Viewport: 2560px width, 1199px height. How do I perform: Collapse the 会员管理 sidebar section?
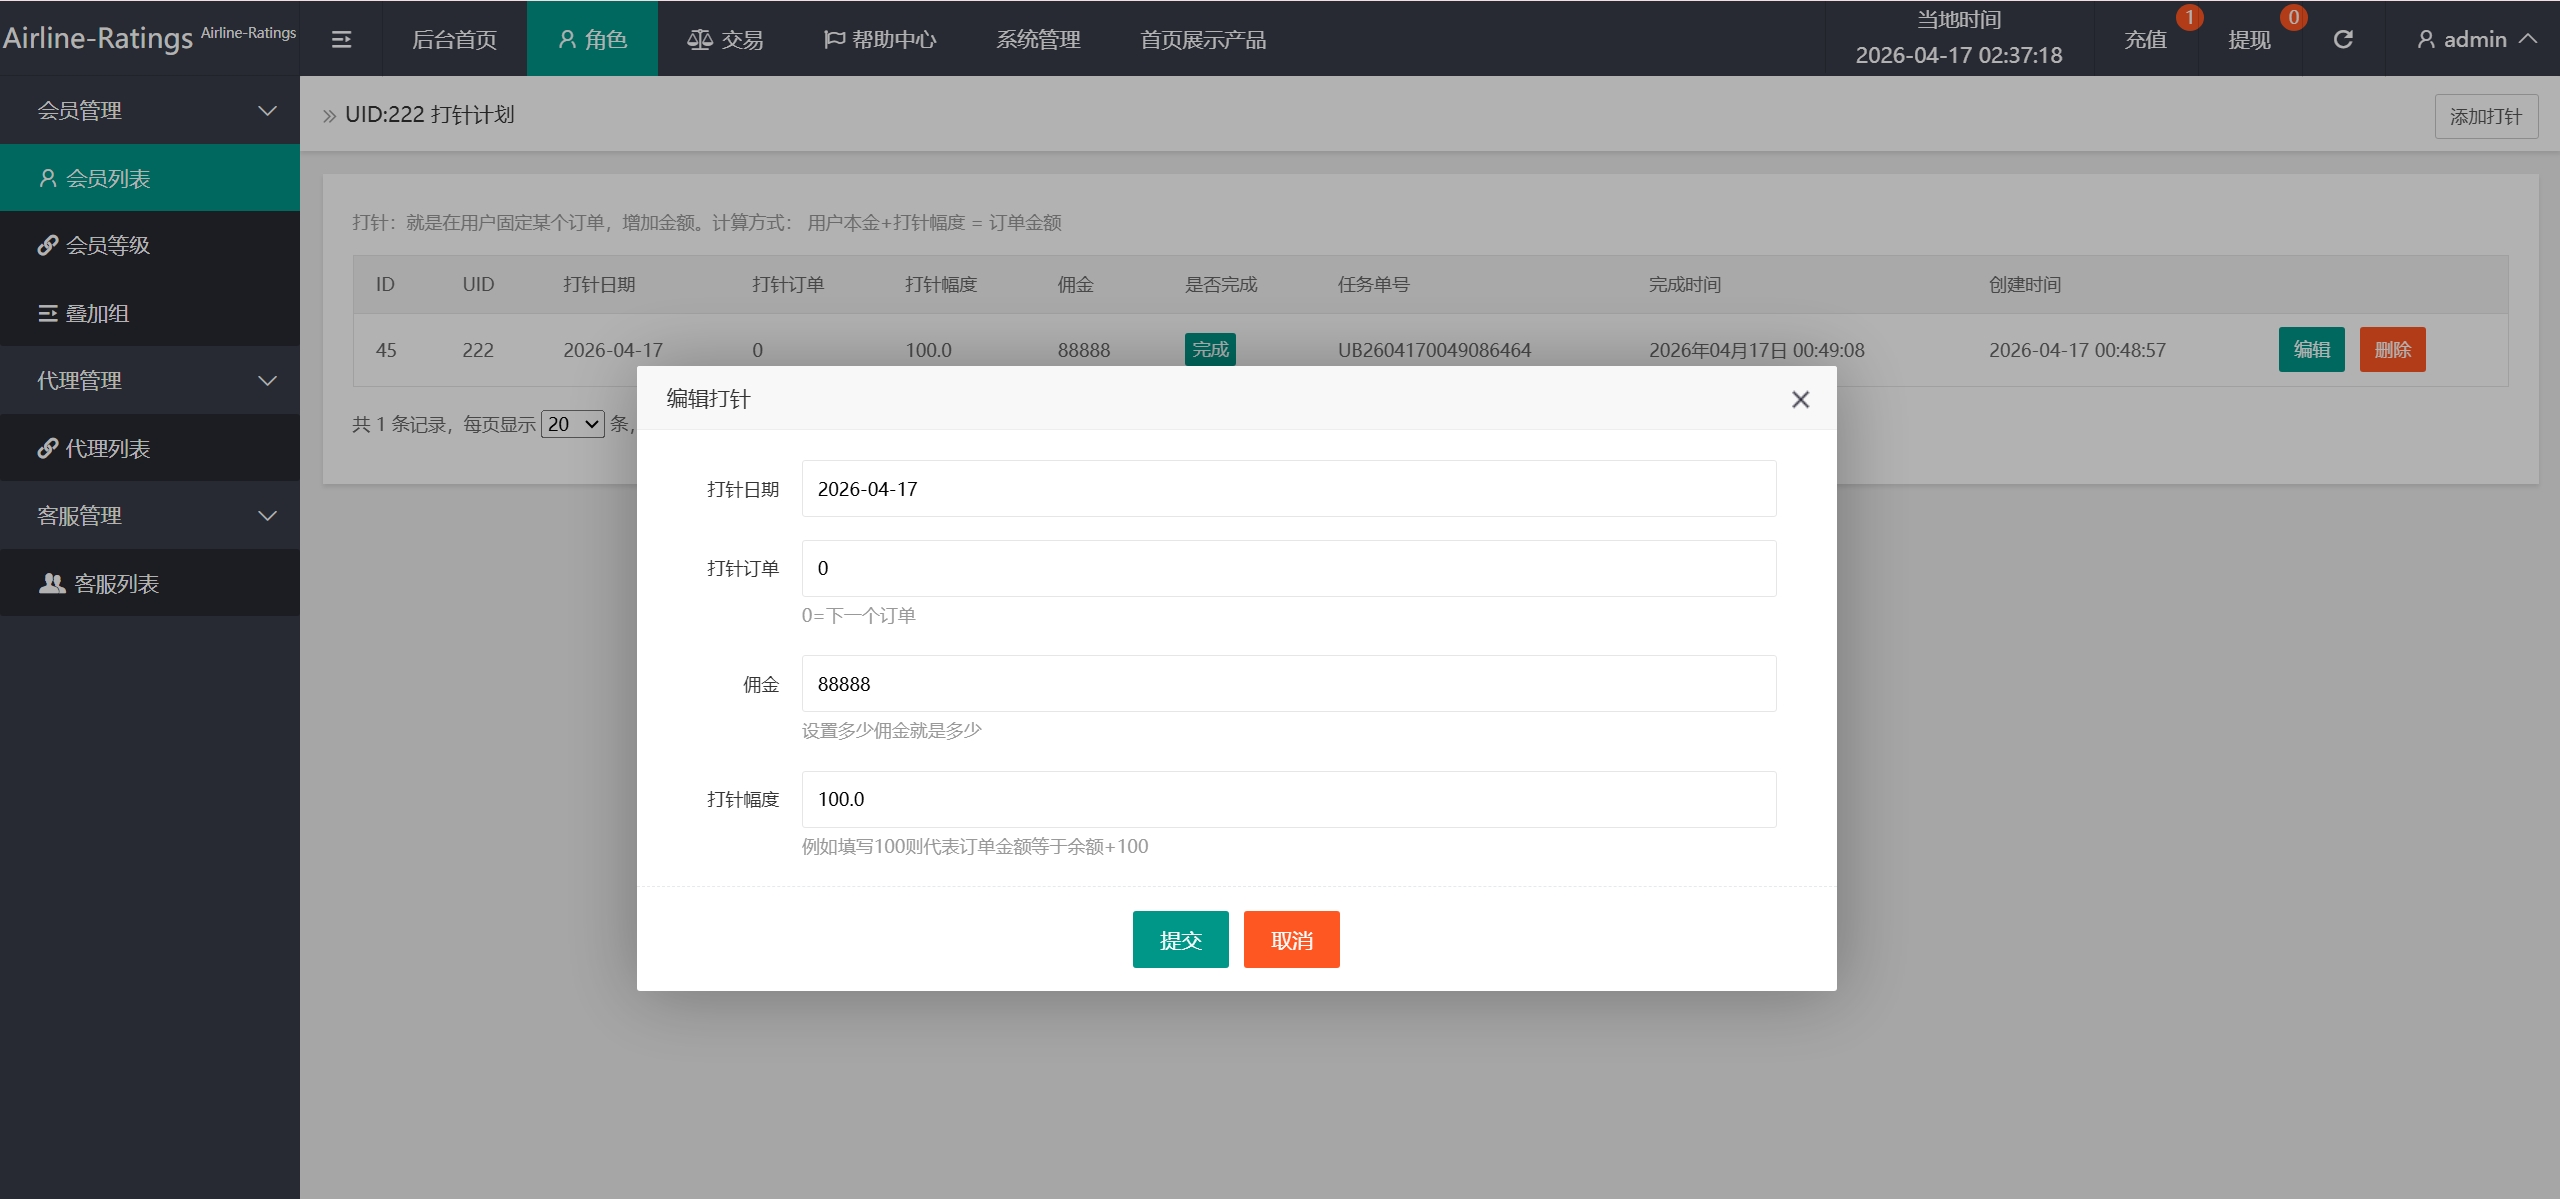pos(150,110)
